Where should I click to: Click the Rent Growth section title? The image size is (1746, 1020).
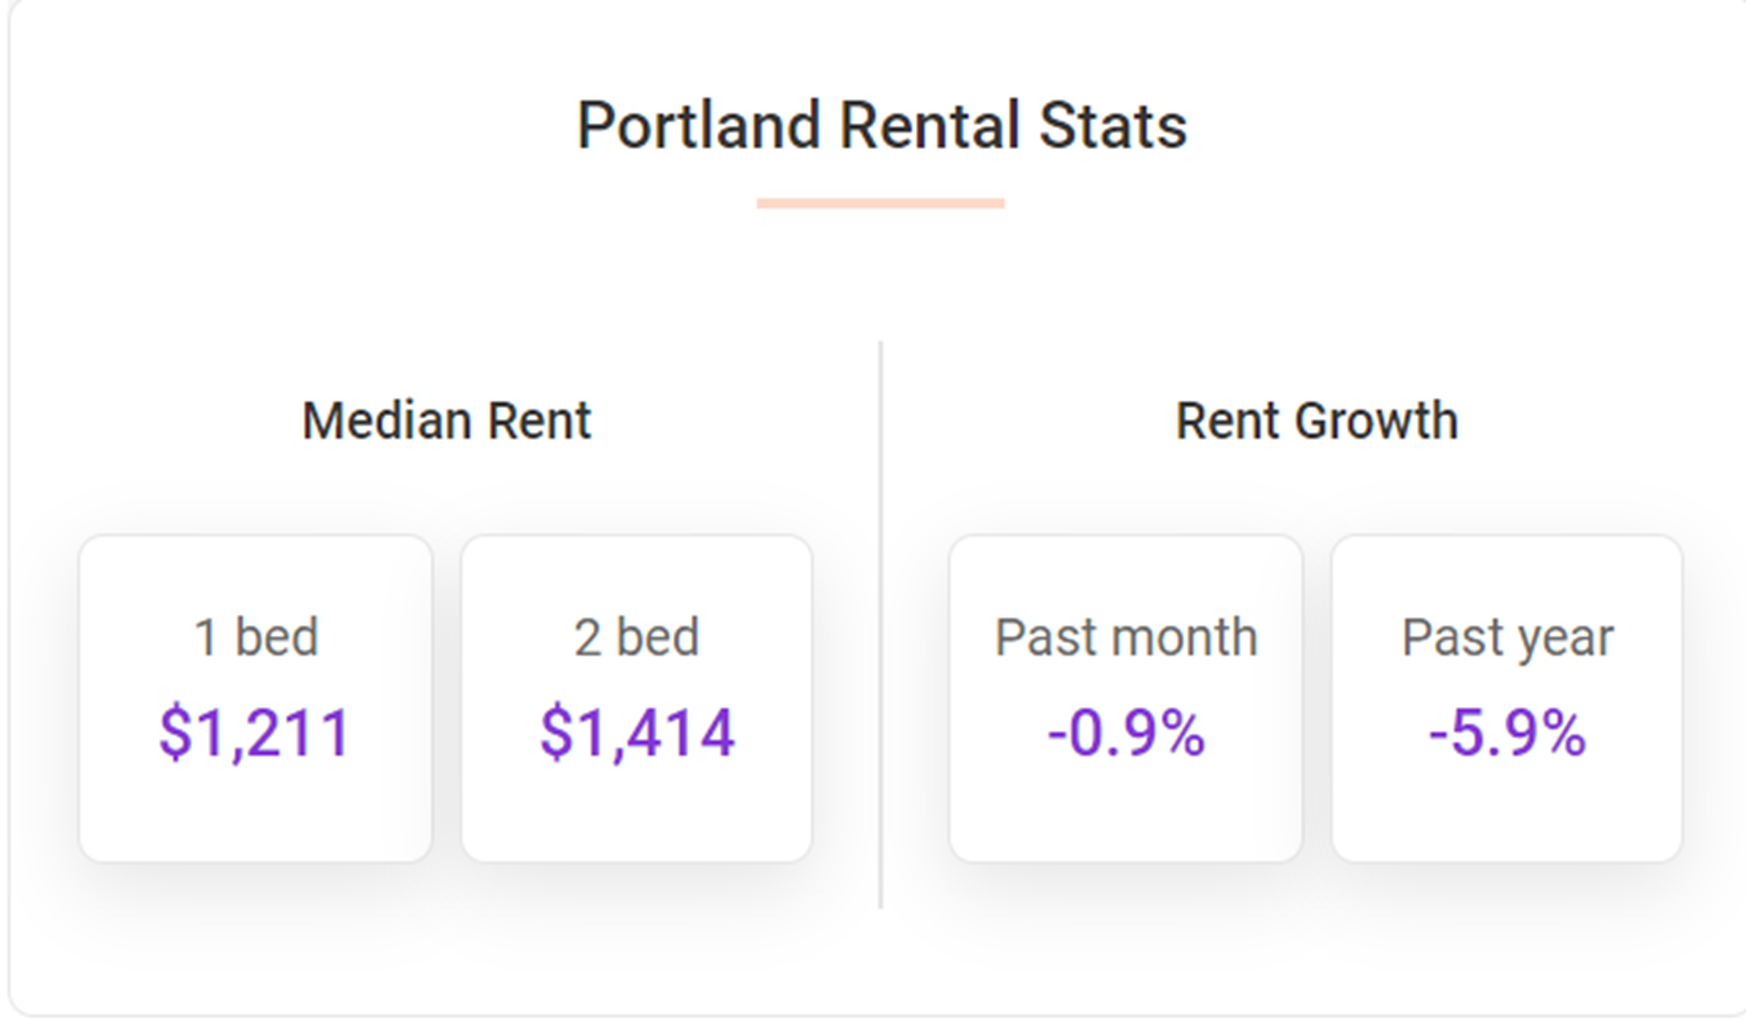click(x=1317, y=420)
